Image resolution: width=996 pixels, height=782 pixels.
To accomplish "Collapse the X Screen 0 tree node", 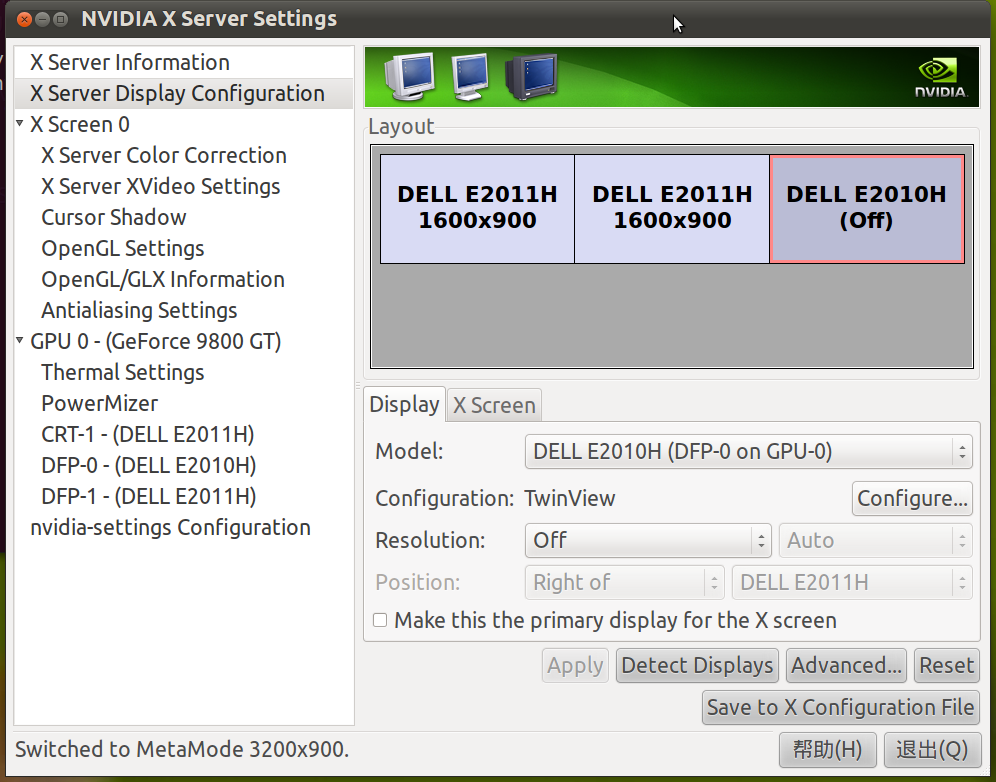I will pyautogui.click(x=20, y=123).
